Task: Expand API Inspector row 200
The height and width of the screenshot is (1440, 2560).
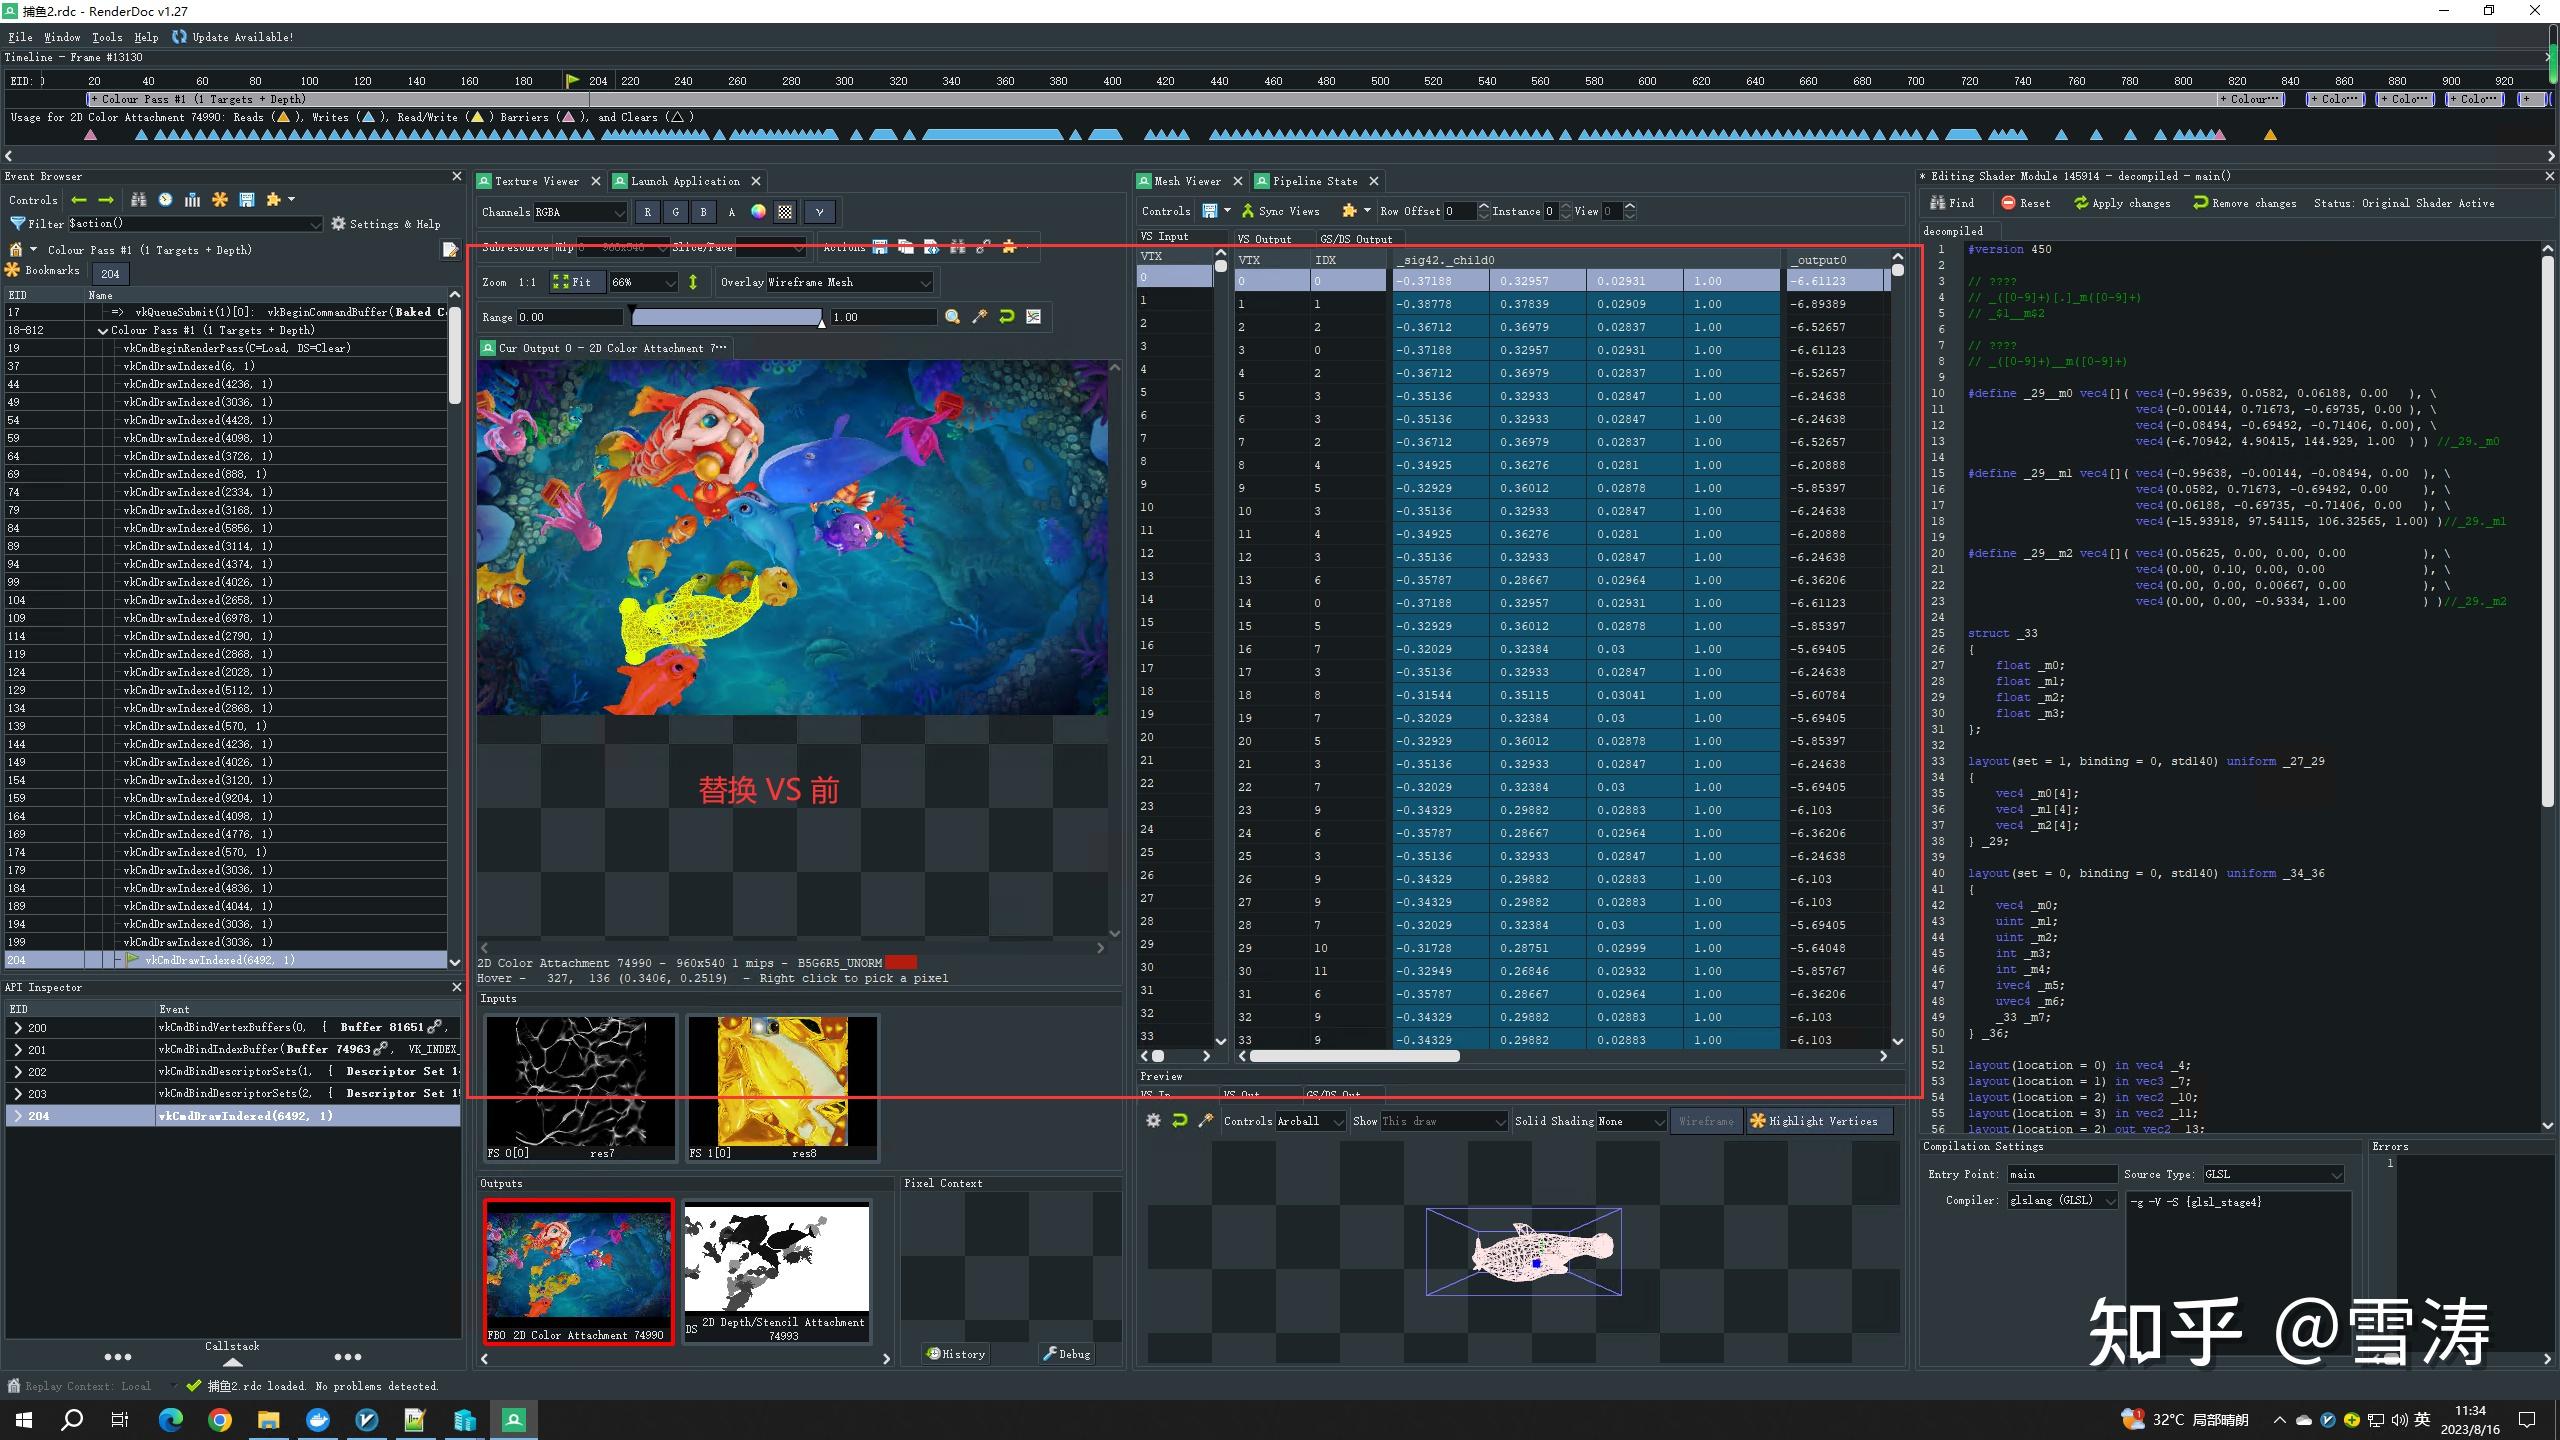Action: [17, 1028]
